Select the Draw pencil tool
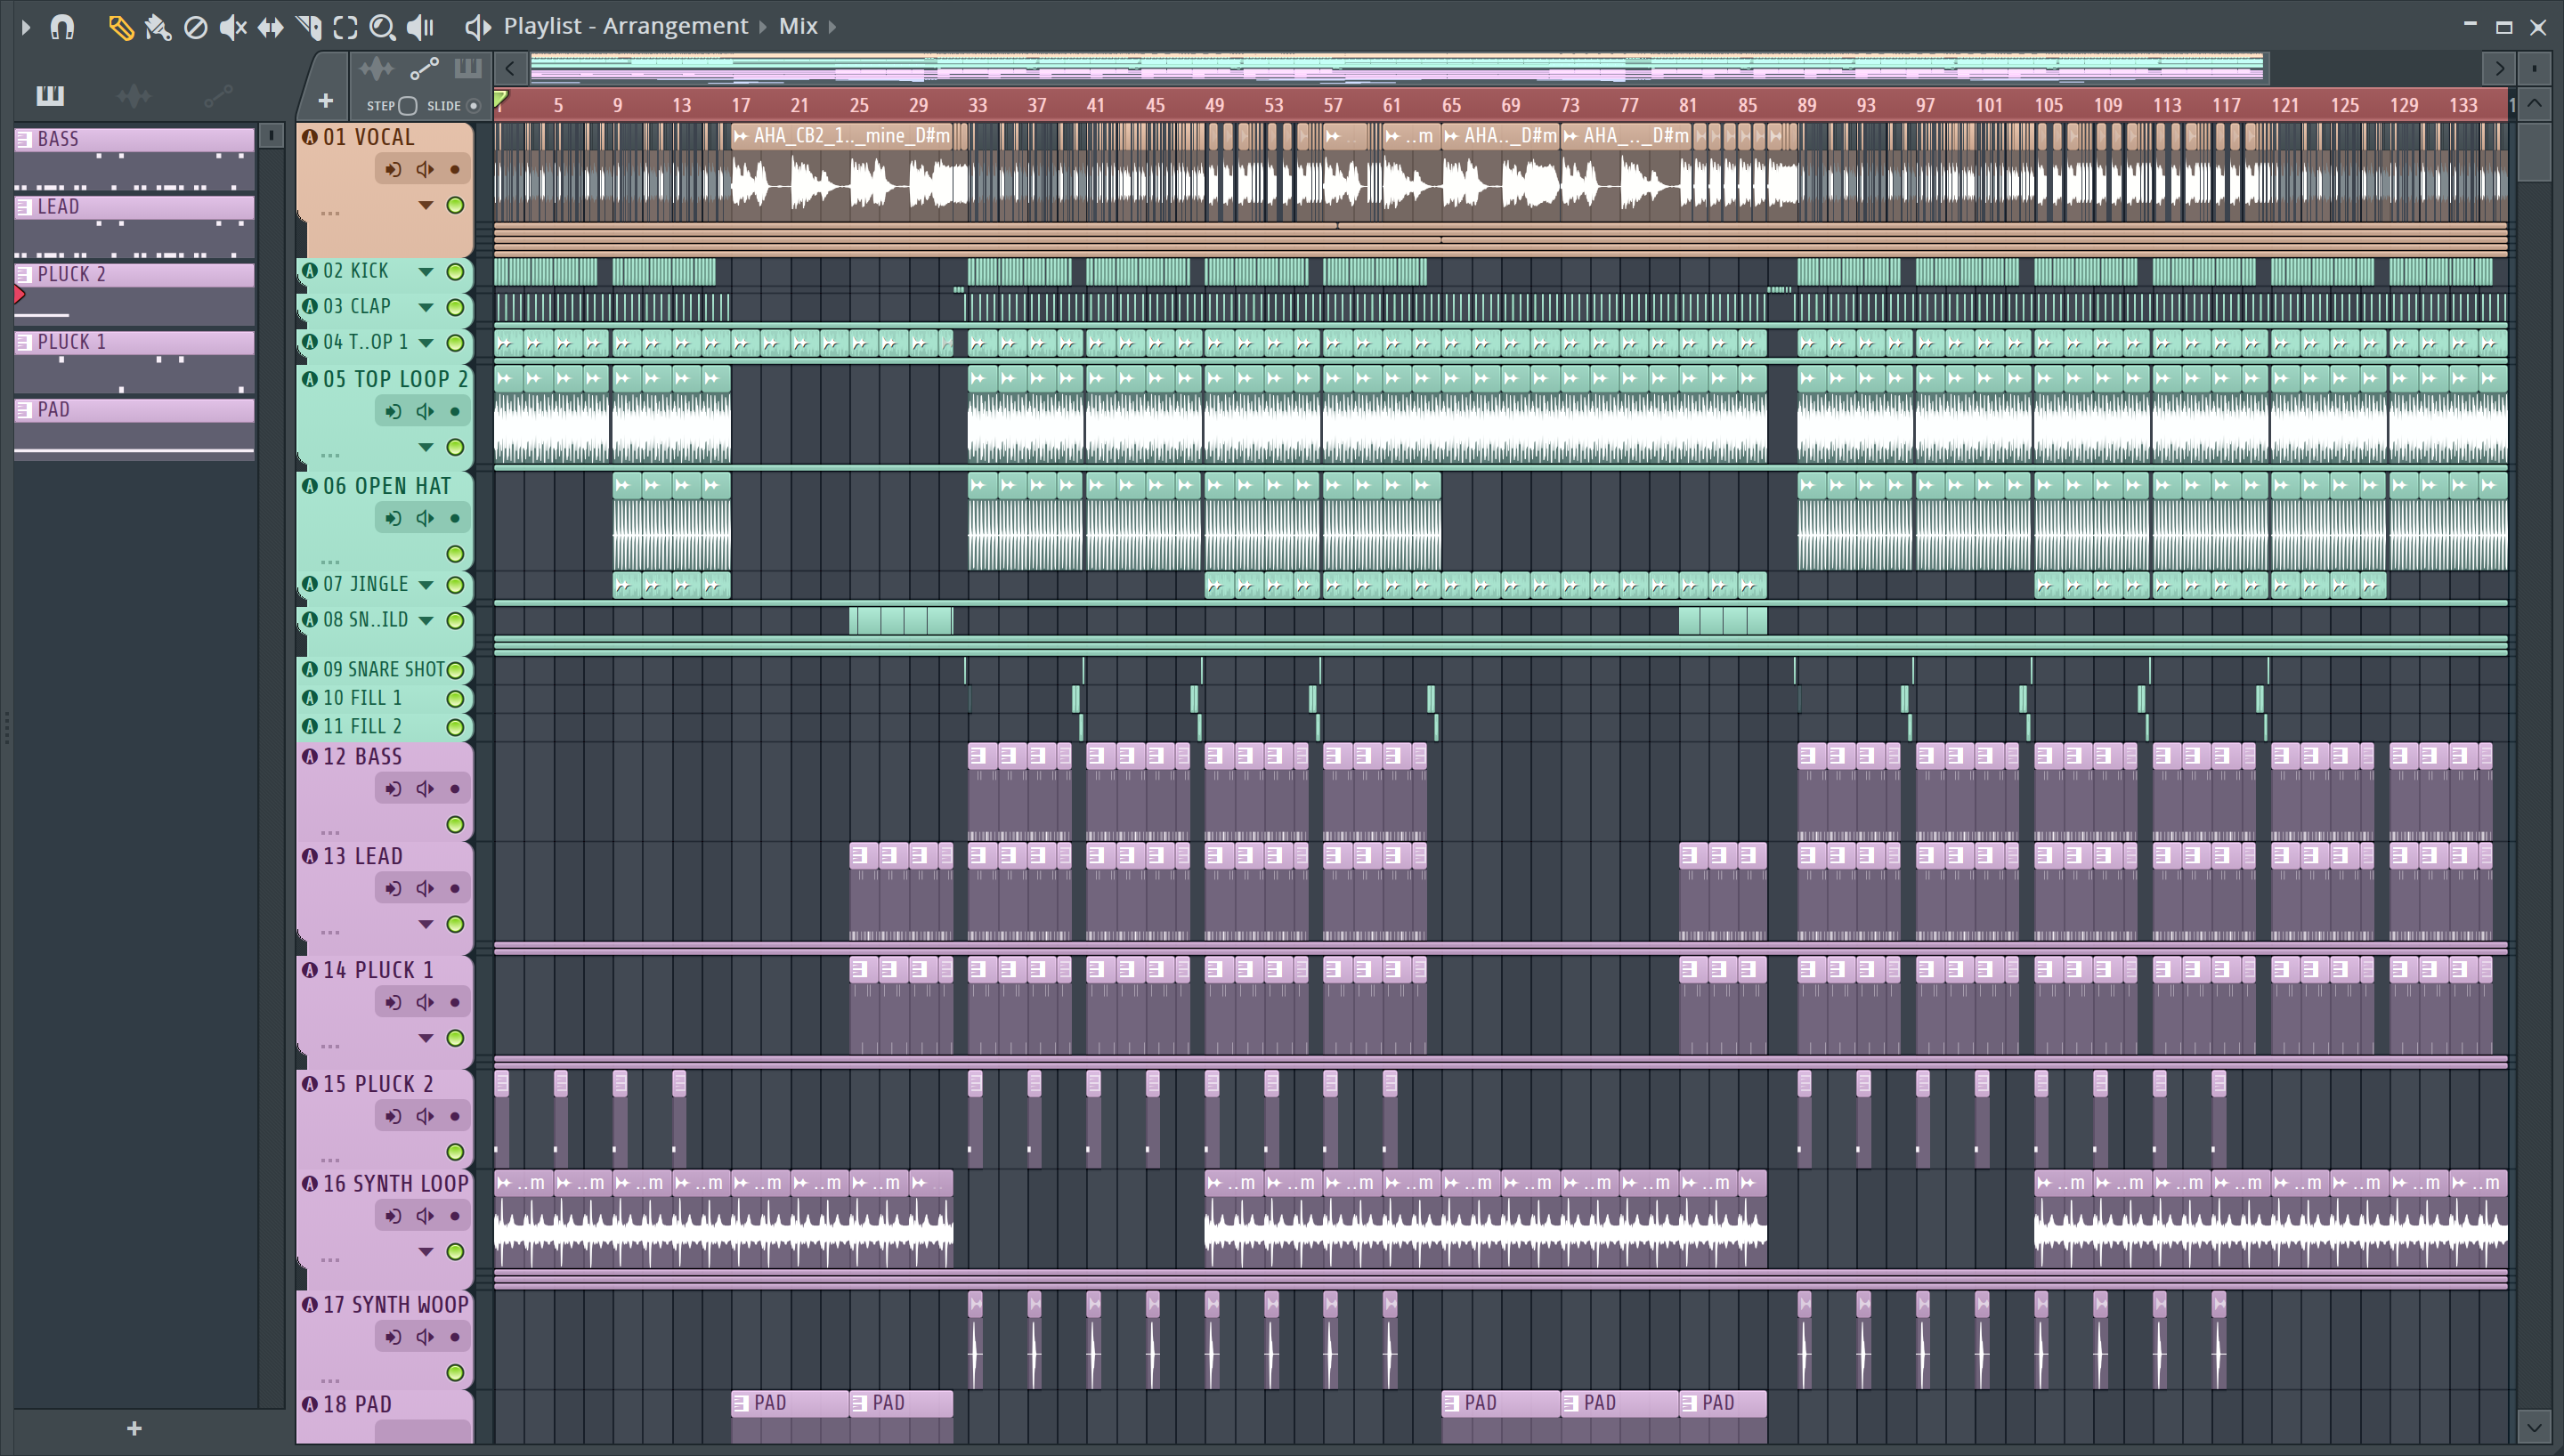The height and width of the screenshot is (1456, 2564). click(120, 27)
